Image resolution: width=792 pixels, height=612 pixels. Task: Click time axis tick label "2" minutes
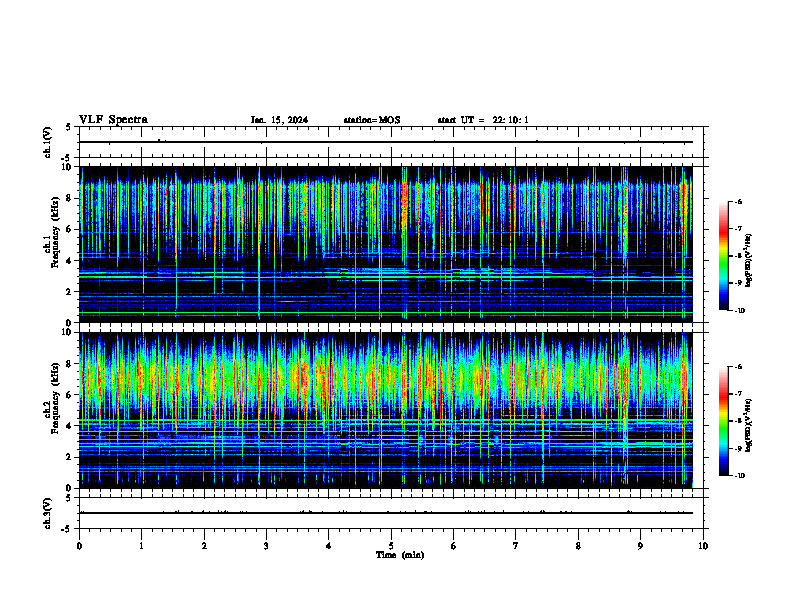[x=204, y=546]
